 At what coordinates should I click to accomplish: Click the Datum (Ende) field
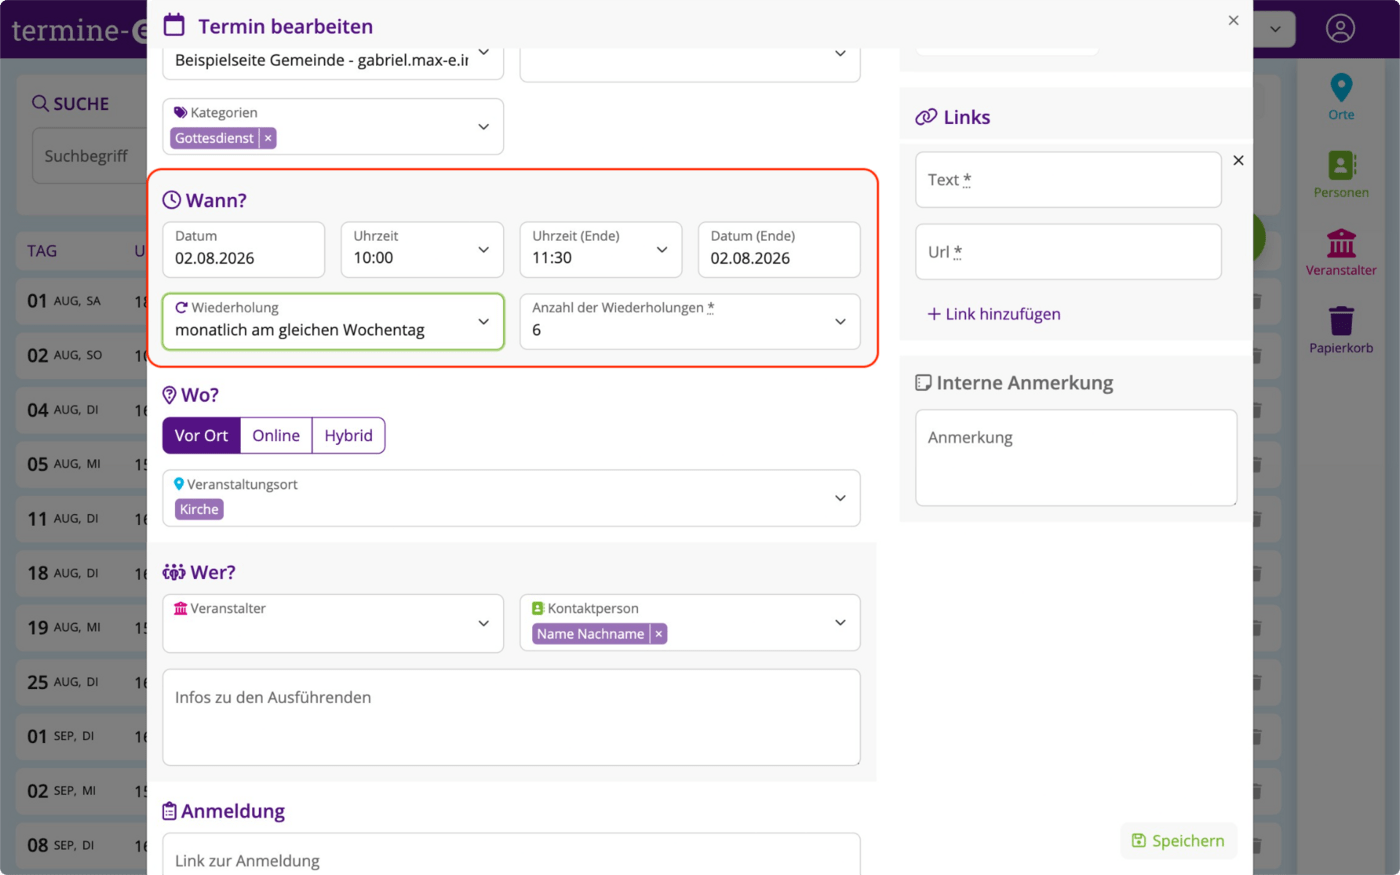click(779, 250)
